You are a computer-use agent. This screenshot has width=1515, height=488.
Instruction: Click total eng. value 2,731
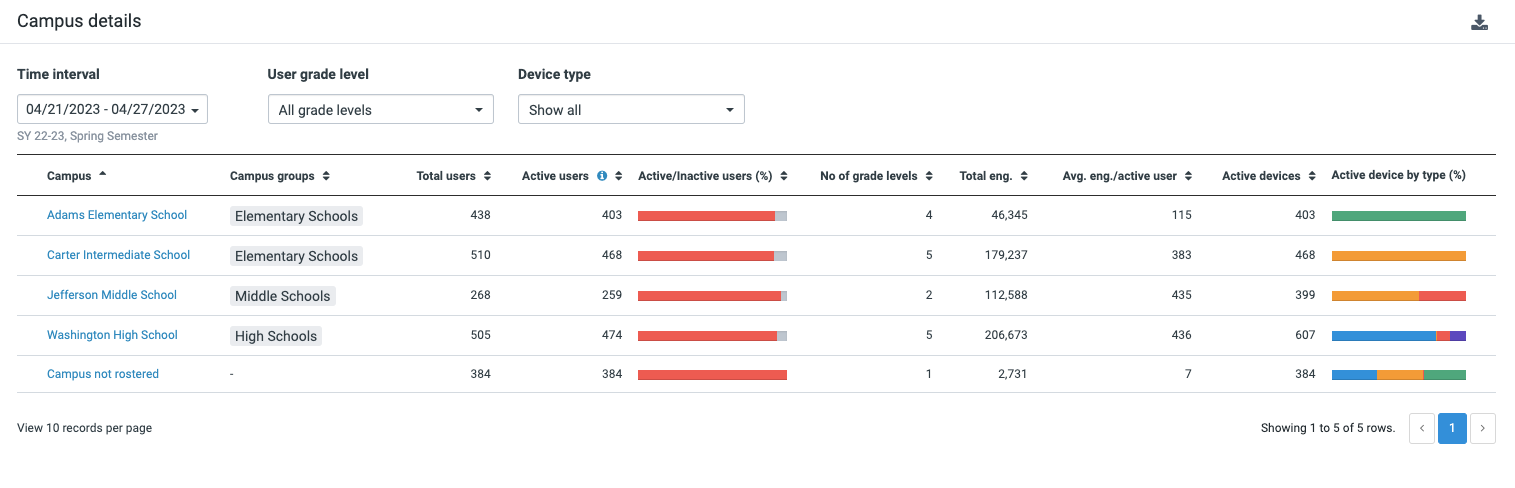pyautogui.click(x=1012, y=374)
